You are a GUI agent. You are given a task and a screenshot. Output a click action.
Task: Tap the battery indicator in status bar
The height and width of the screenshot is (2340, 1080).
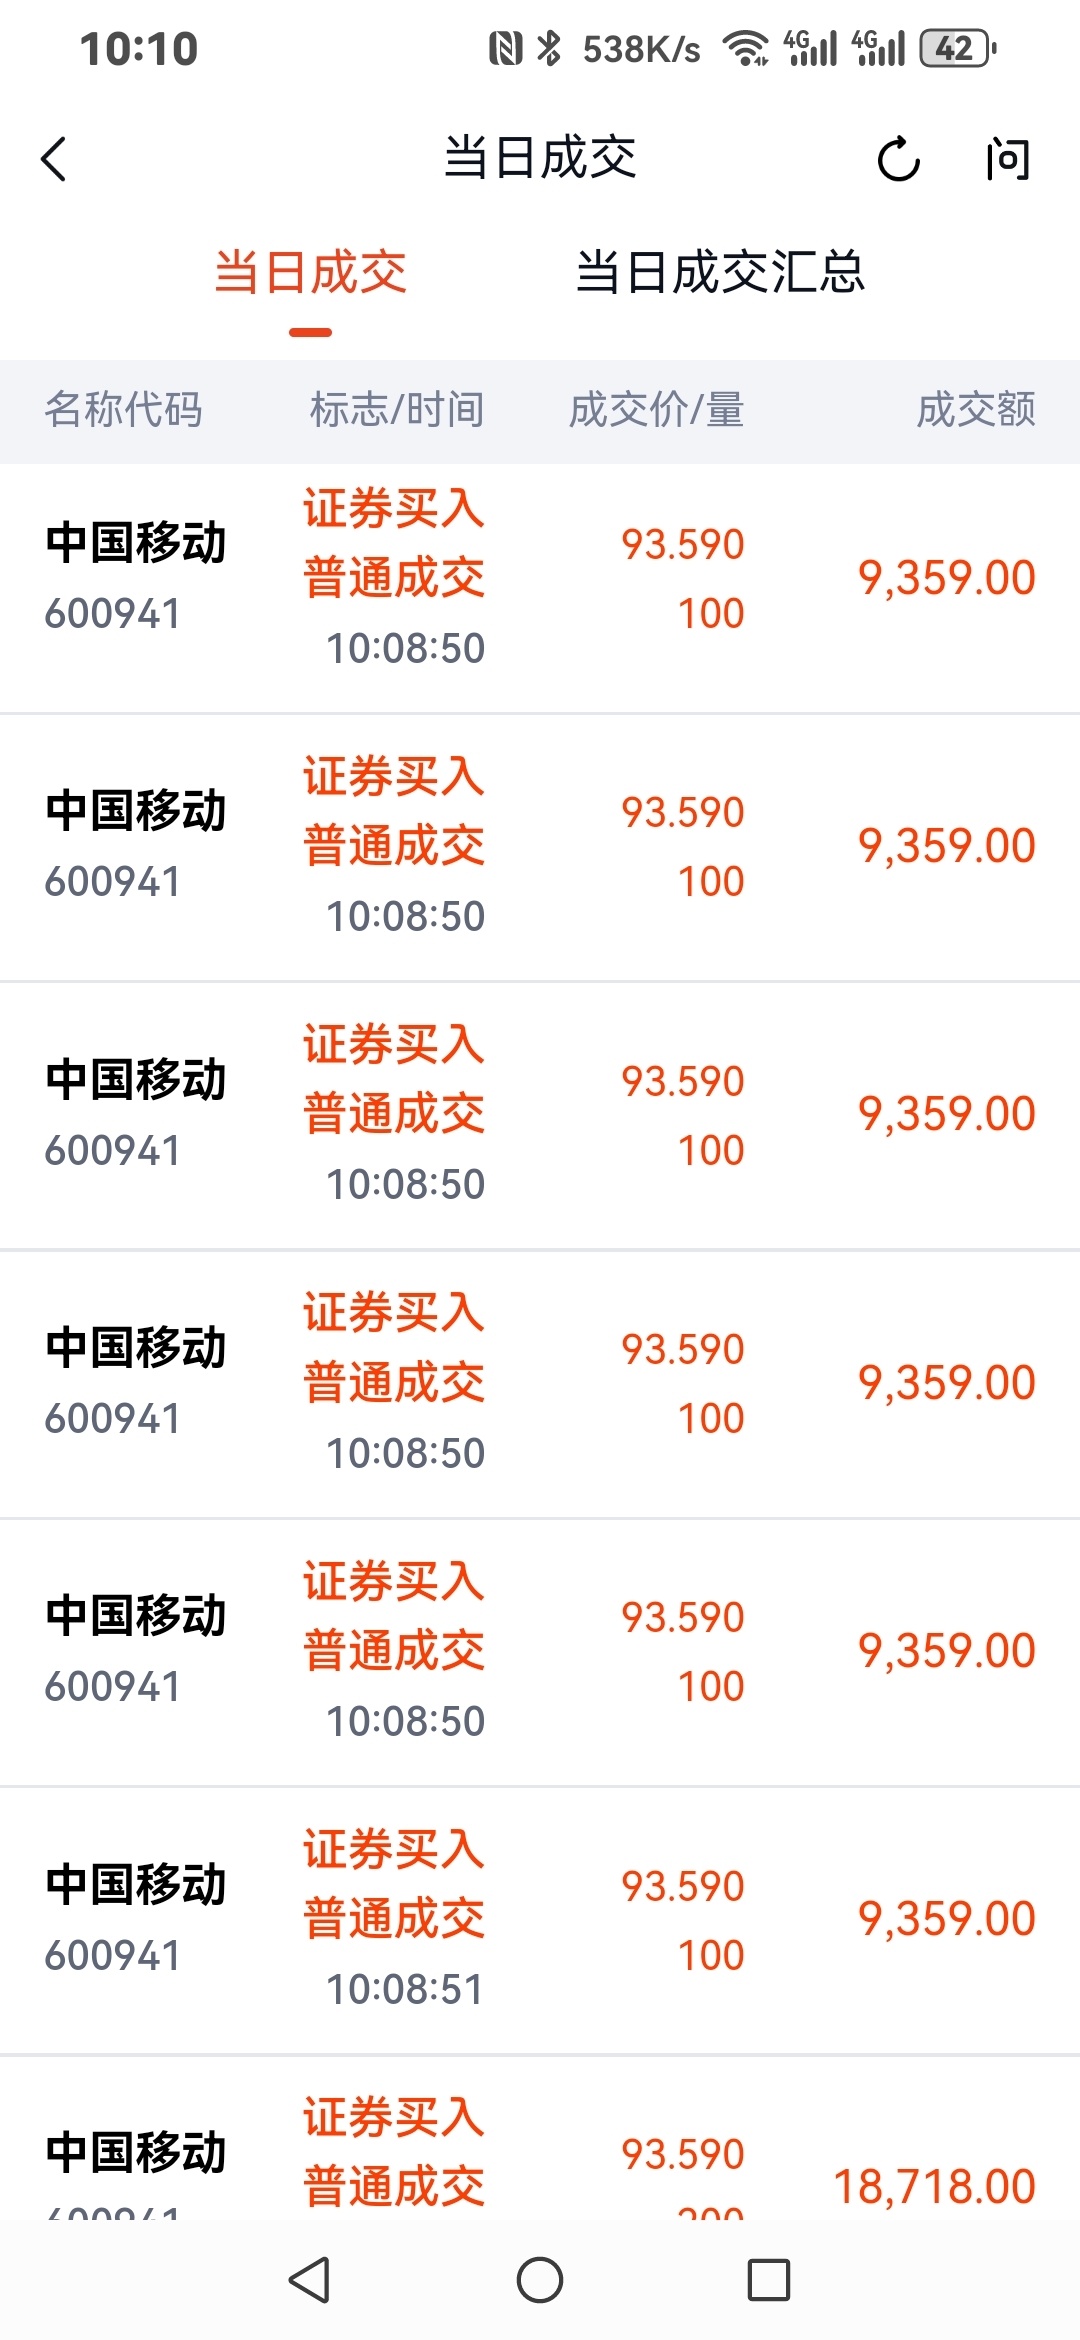point(957,48)
